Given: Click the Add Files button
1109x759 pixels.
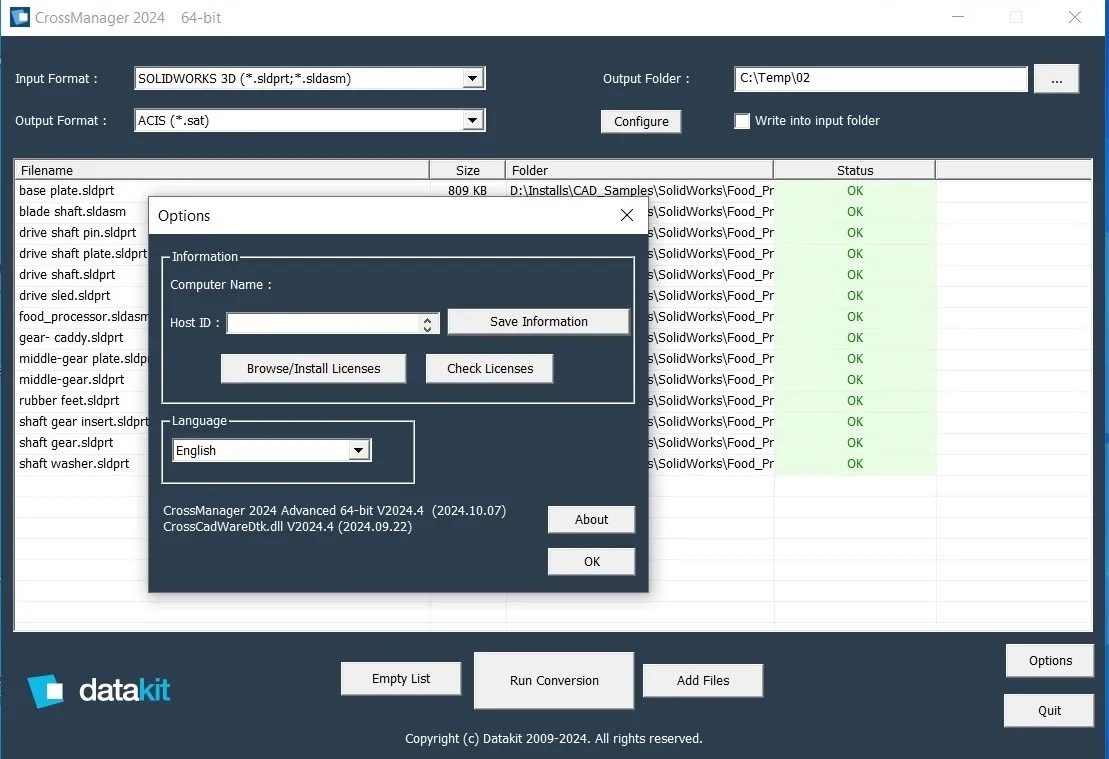Looking at the screenshot, I should point(702,680).
